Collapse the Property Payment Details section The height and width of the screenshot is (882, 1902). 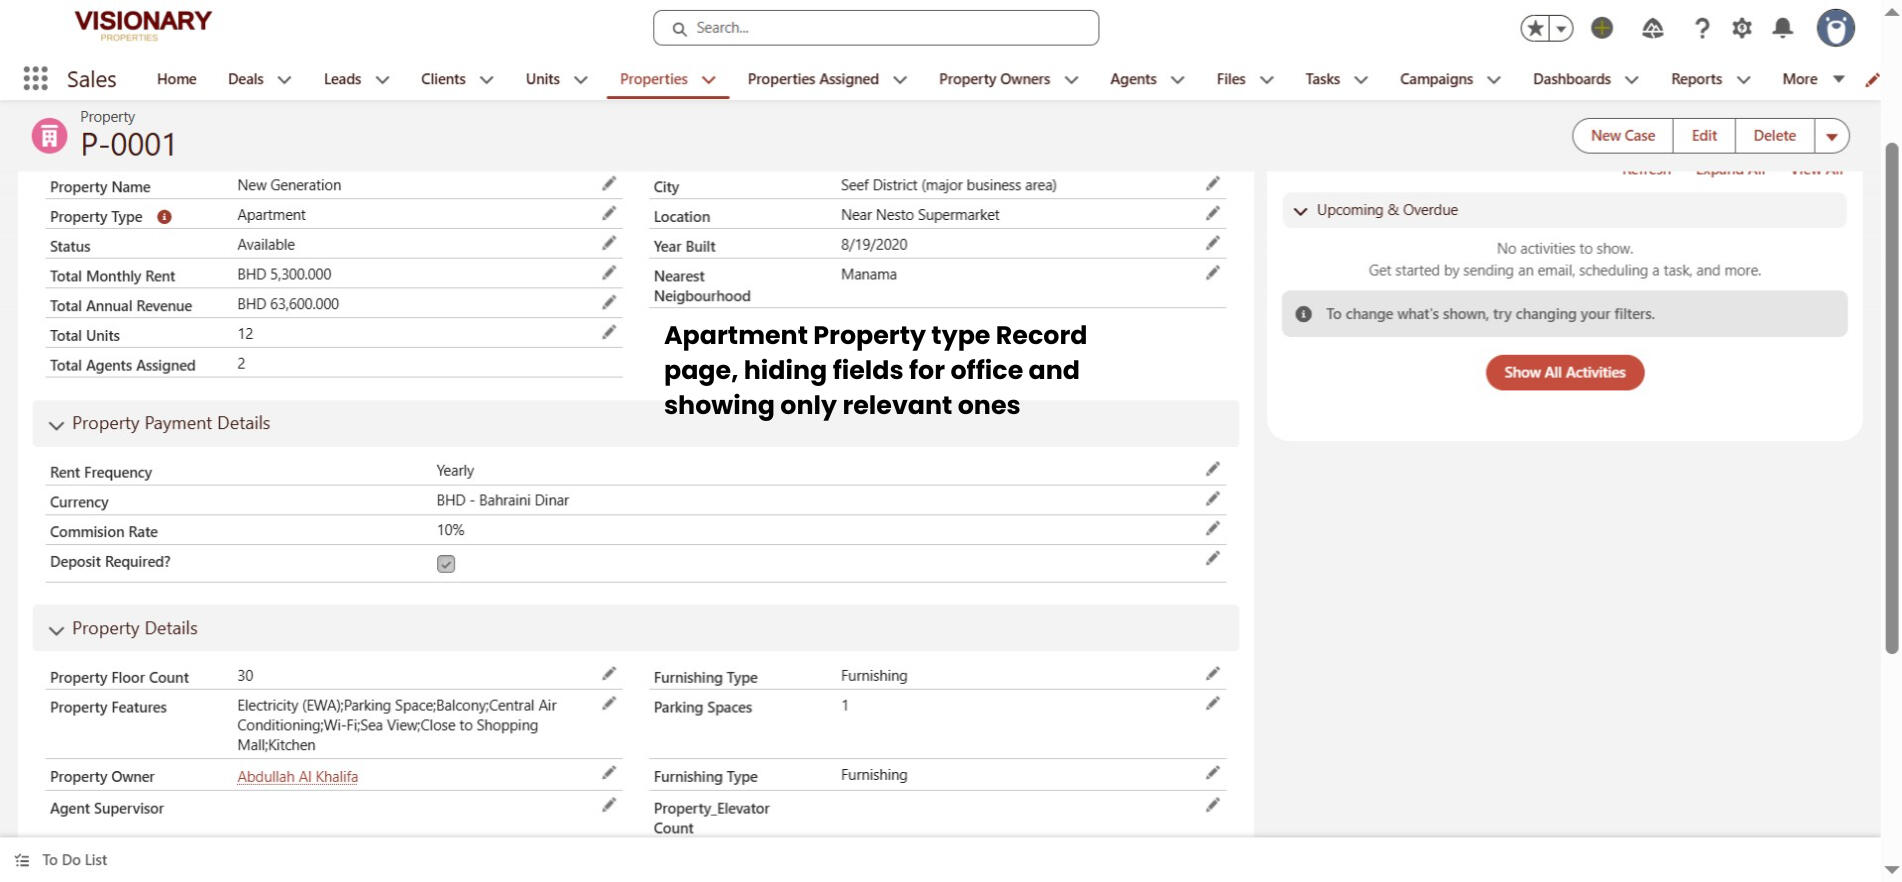[57, 425]
